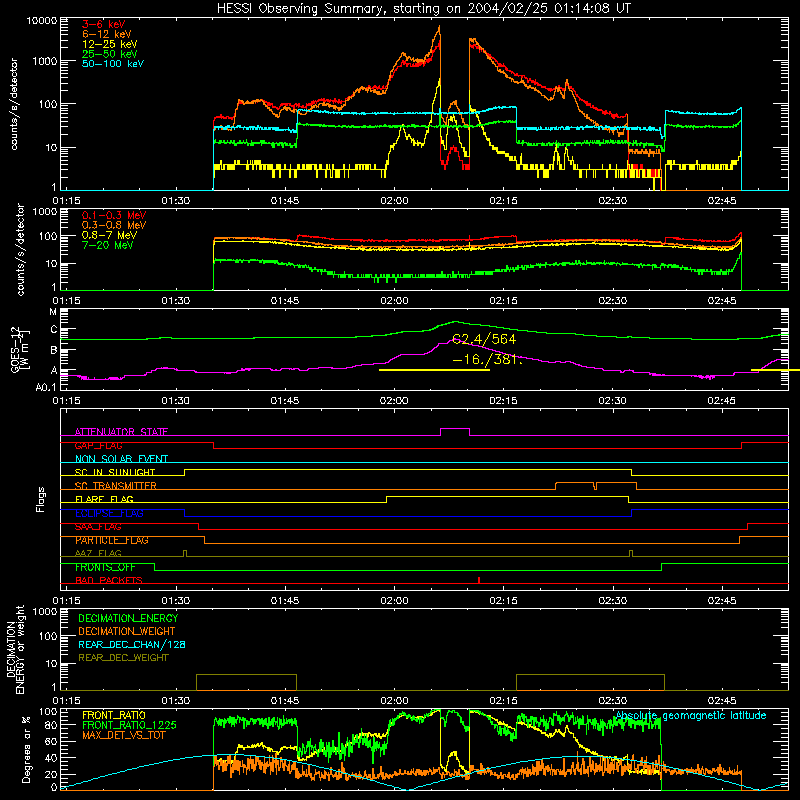
Task: Click the C2.4/564 flare annotation
Action: click(484, 339)
